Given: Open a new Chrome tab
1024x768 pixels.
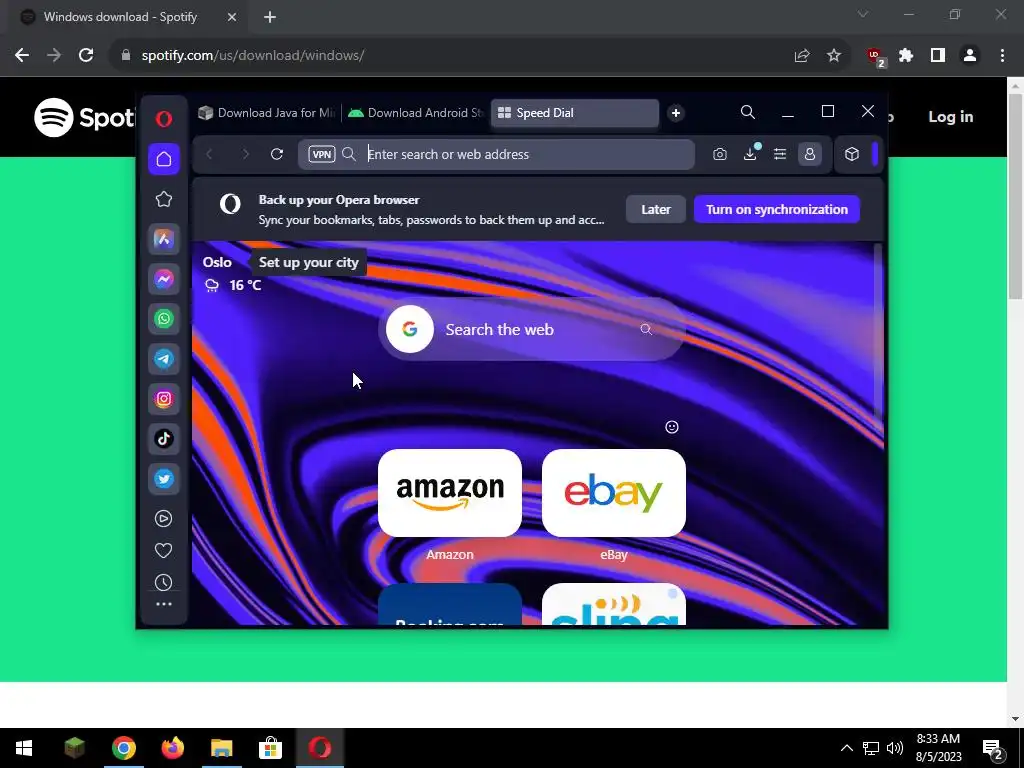Looking at the screenshot, I should click(x=270, y=17).
